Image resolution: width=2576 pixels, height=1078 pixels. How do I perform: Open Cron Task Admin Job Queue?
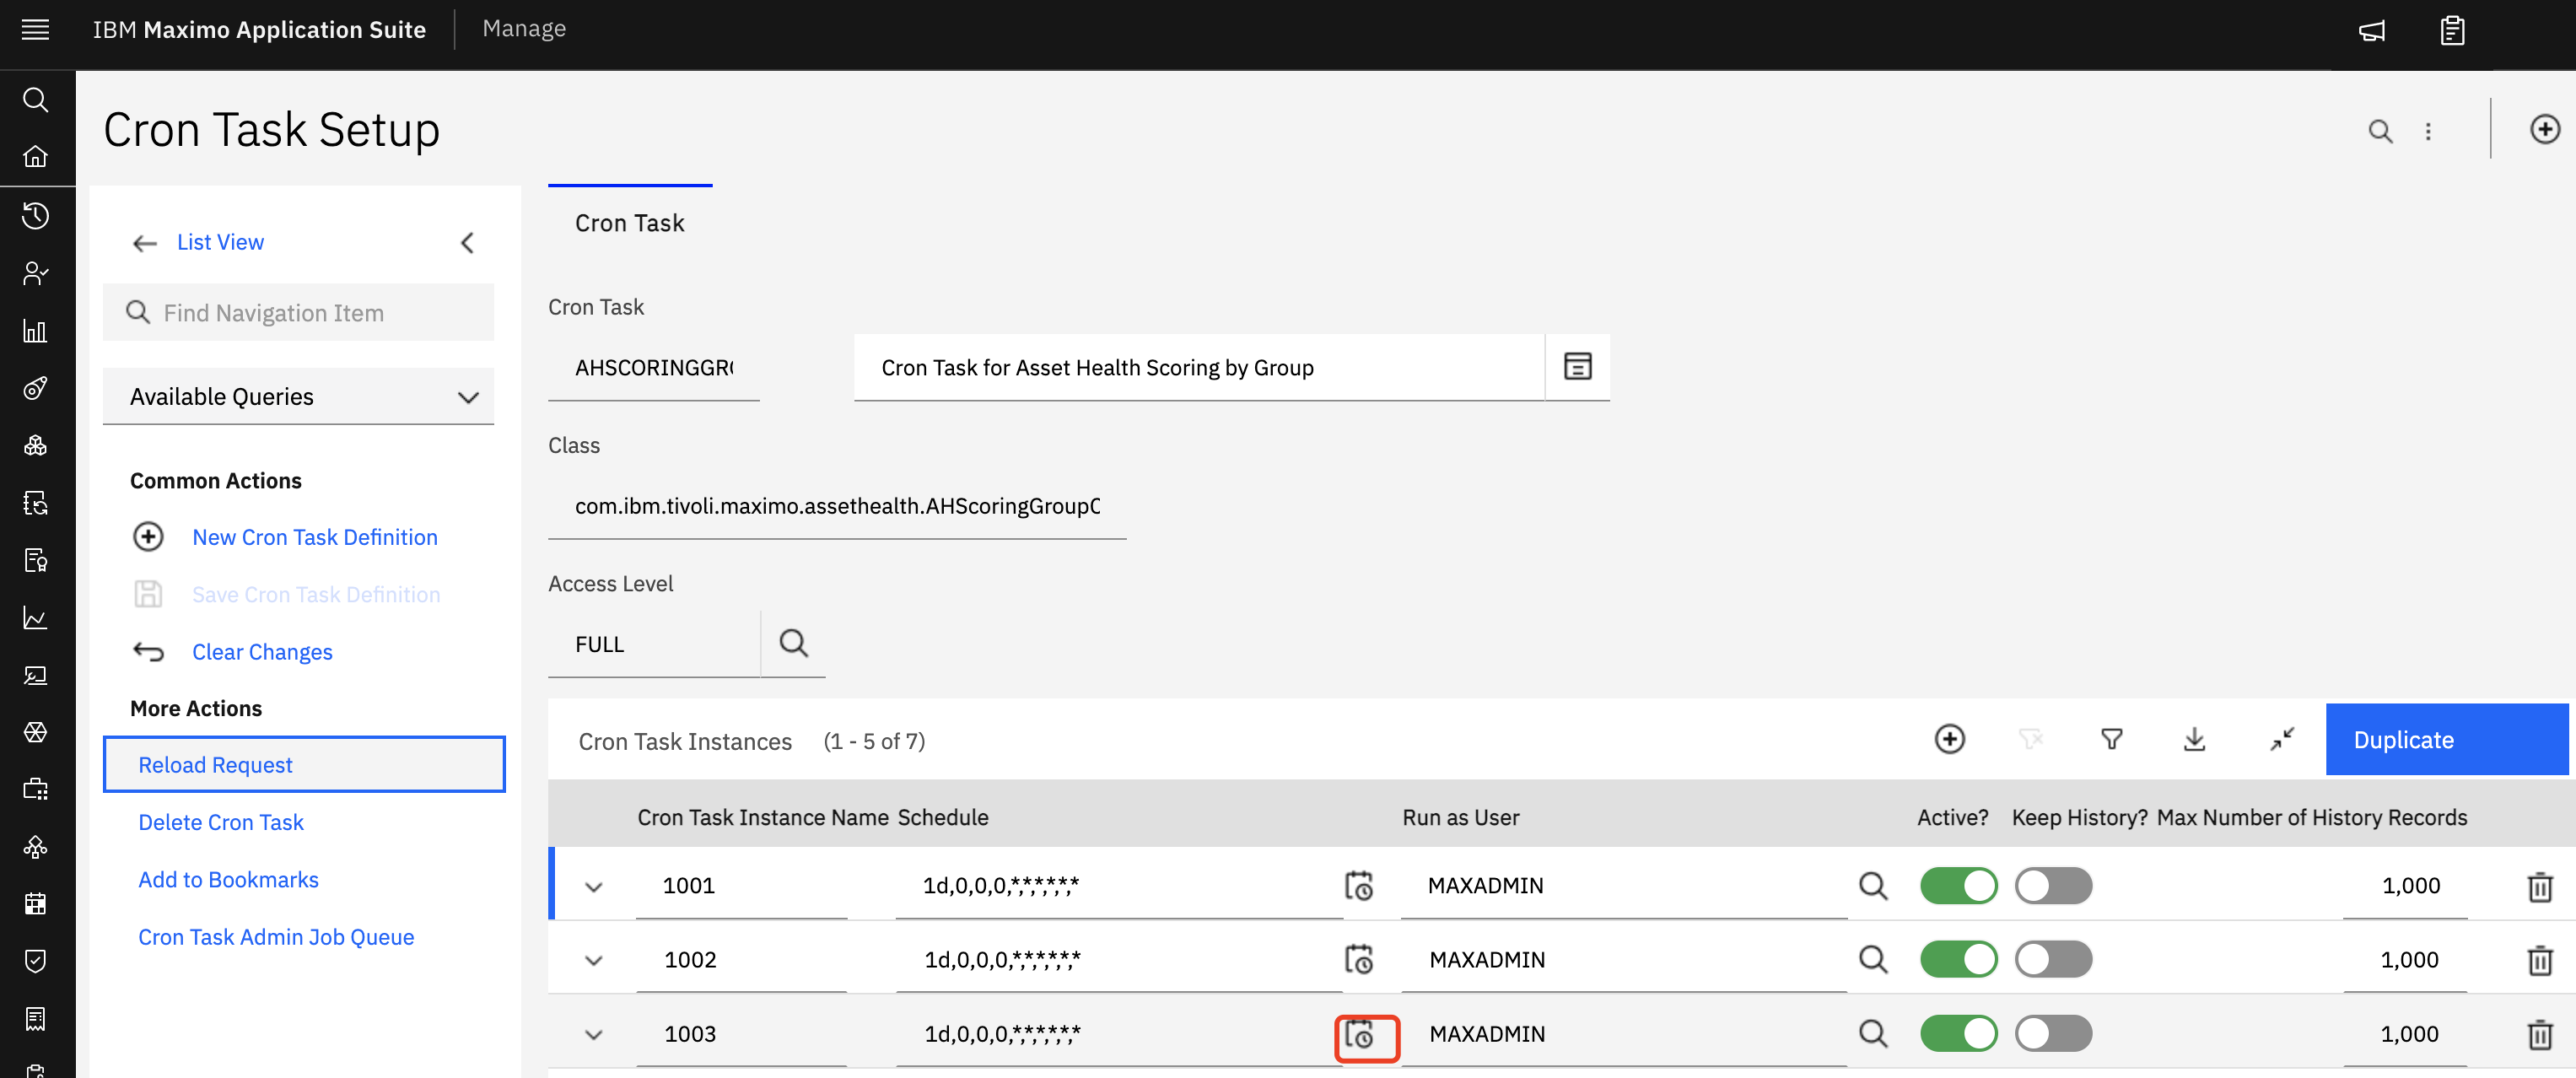(x=276, y=938)
